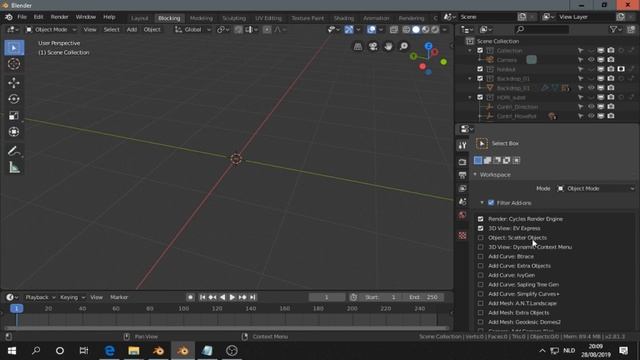Image resolution: width=640 pixels, height=360 pixels.
Task: Open Windows Start menu
Action: tap(11, 351)
